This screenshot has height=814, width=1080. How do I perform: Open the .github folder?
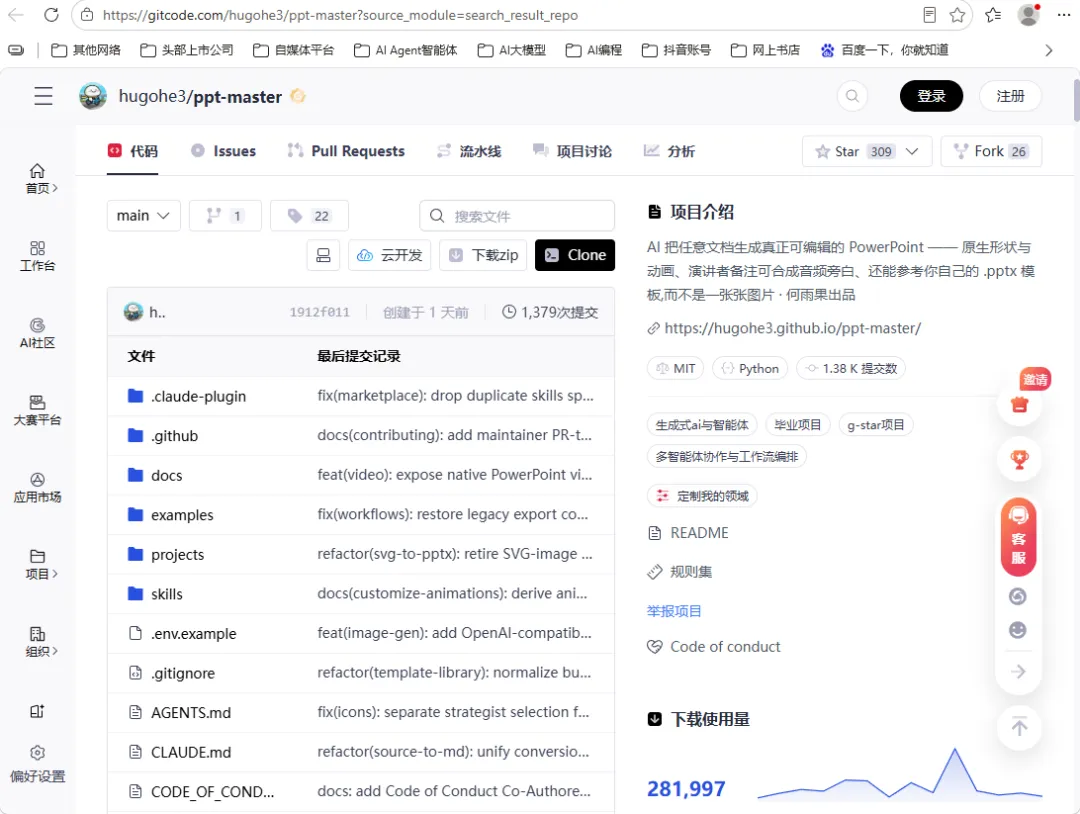click(x=174, y=436)
